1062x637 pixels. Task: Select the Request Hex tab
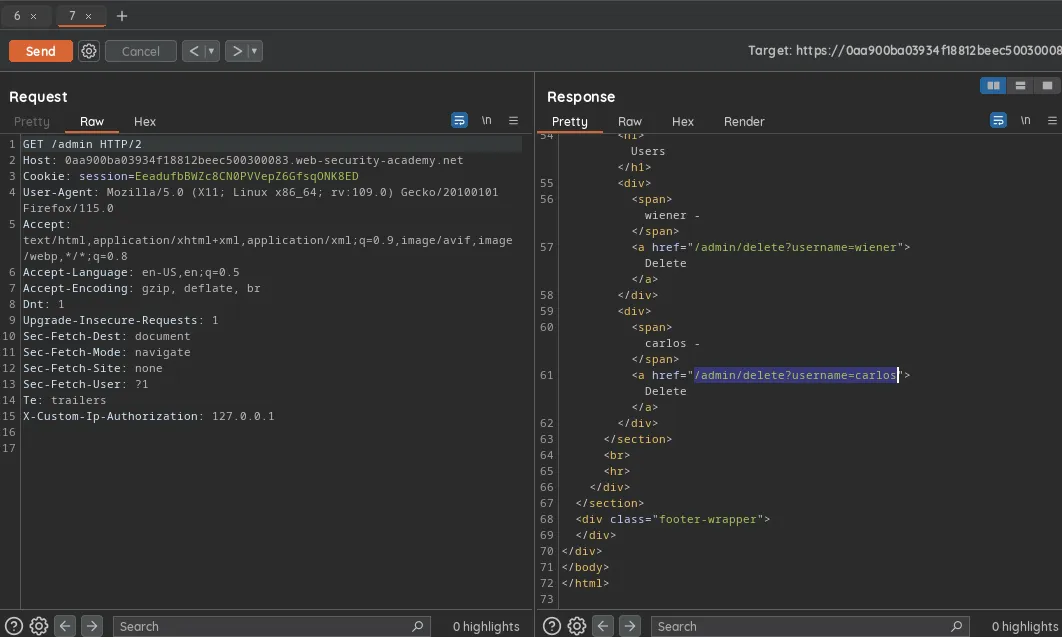[x=145, y=121]
